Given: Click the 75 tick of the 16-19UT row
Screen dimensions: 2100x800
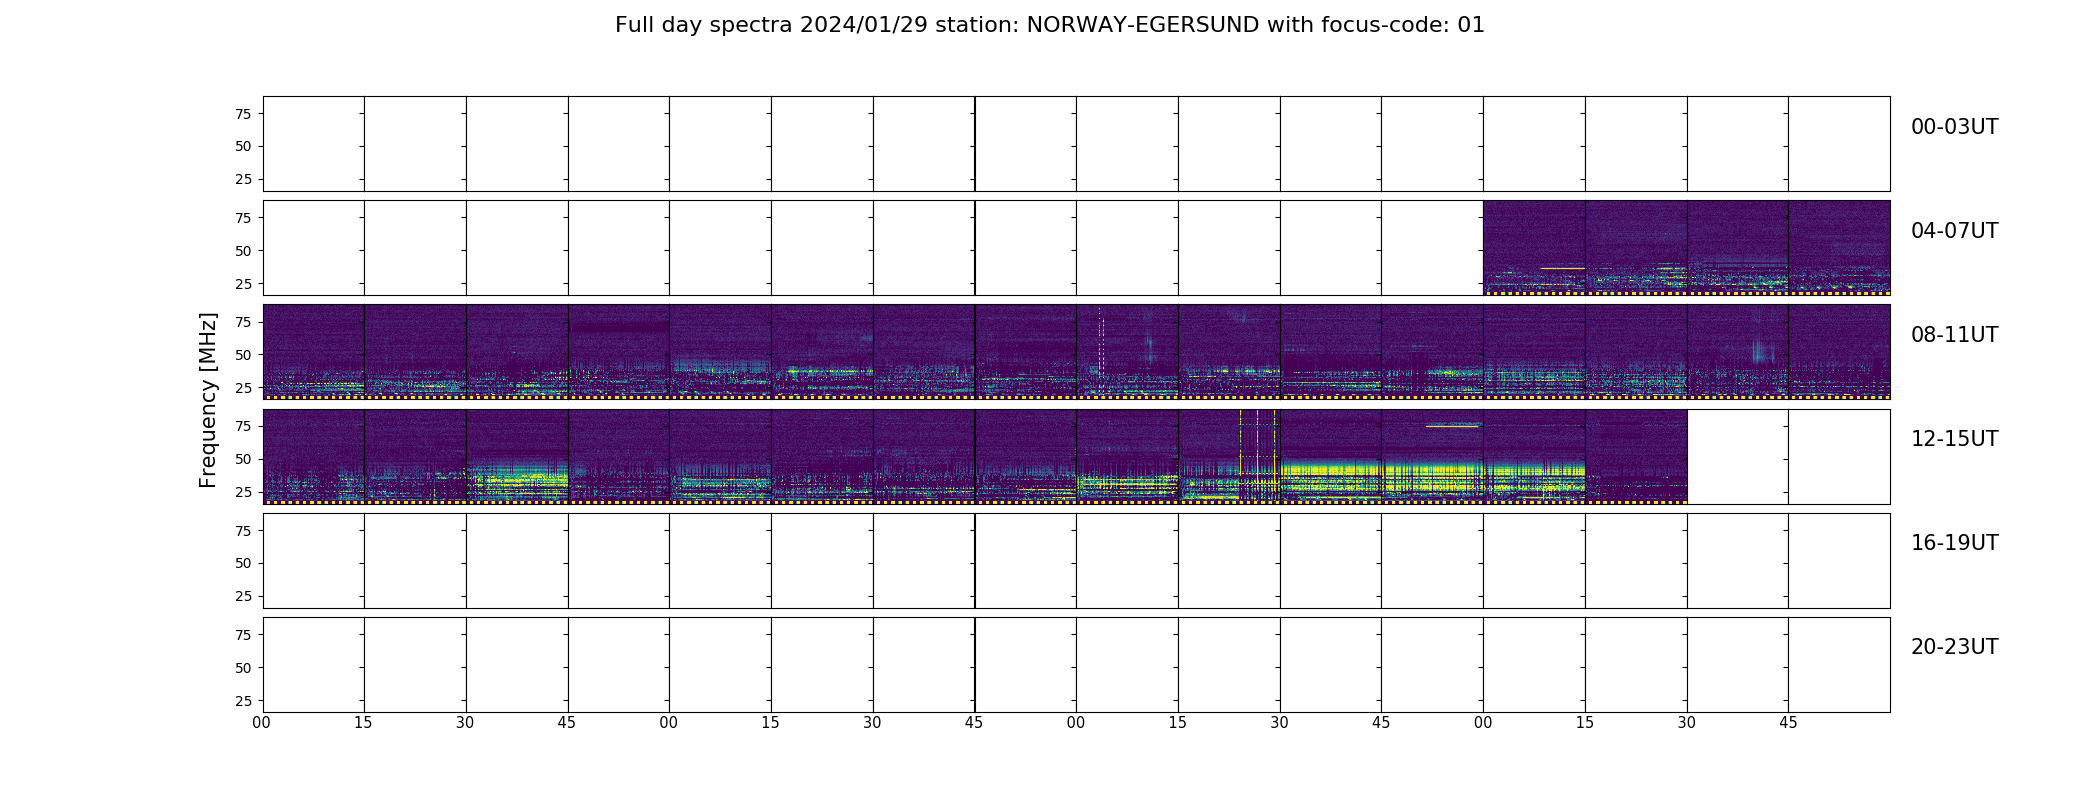Looking at the screenshot, I should point(243,531).
